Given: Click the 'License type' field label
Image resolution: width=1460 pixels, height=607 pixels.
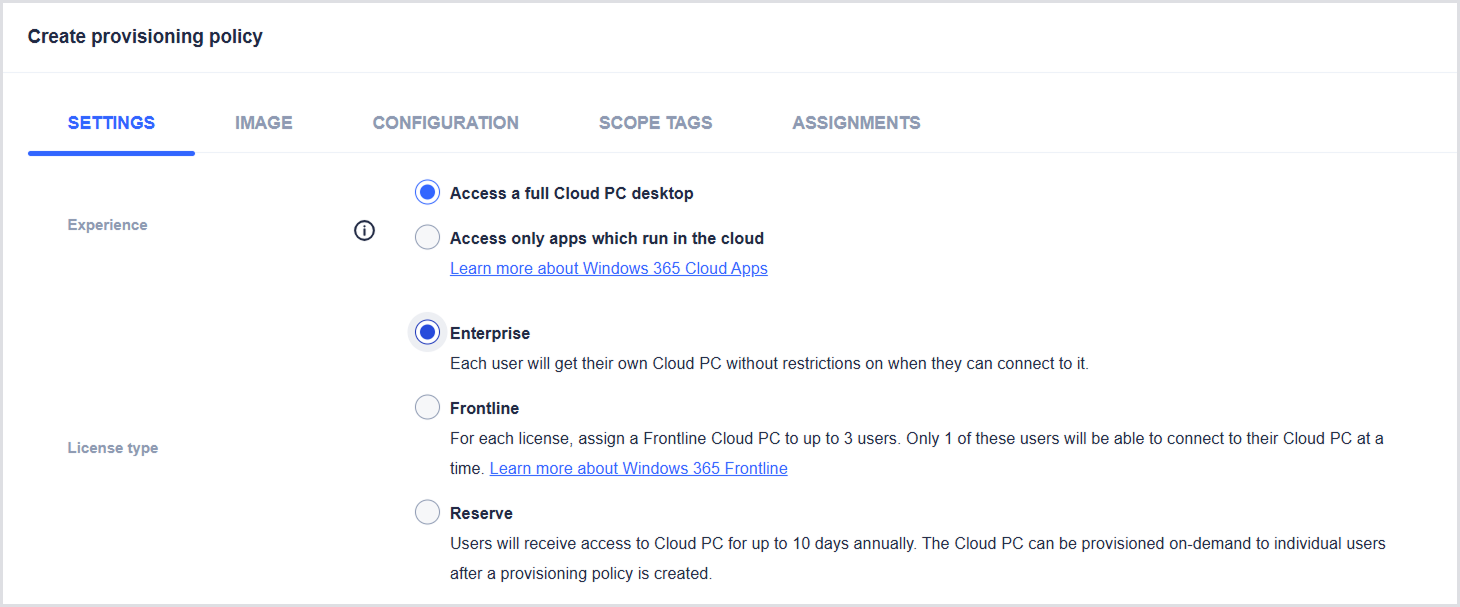Looking at the screenshot, I should (x=113, y=448).
